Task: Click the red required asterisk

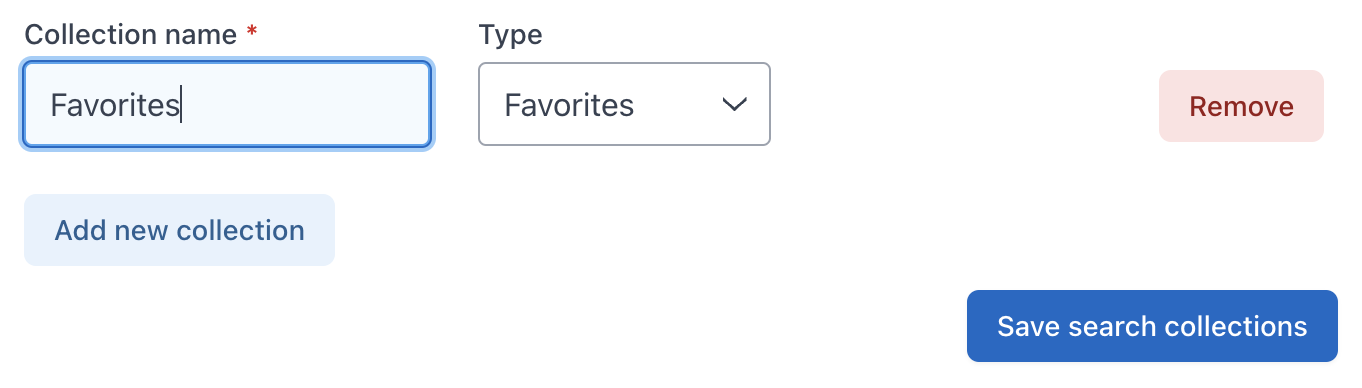Action: [252, 33]
